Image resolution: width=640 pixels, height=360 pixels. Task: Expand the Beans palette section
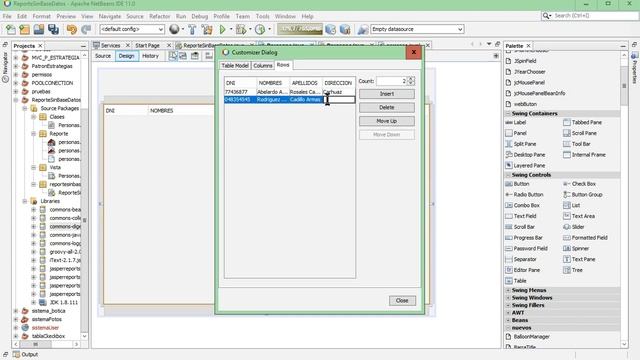508,320
